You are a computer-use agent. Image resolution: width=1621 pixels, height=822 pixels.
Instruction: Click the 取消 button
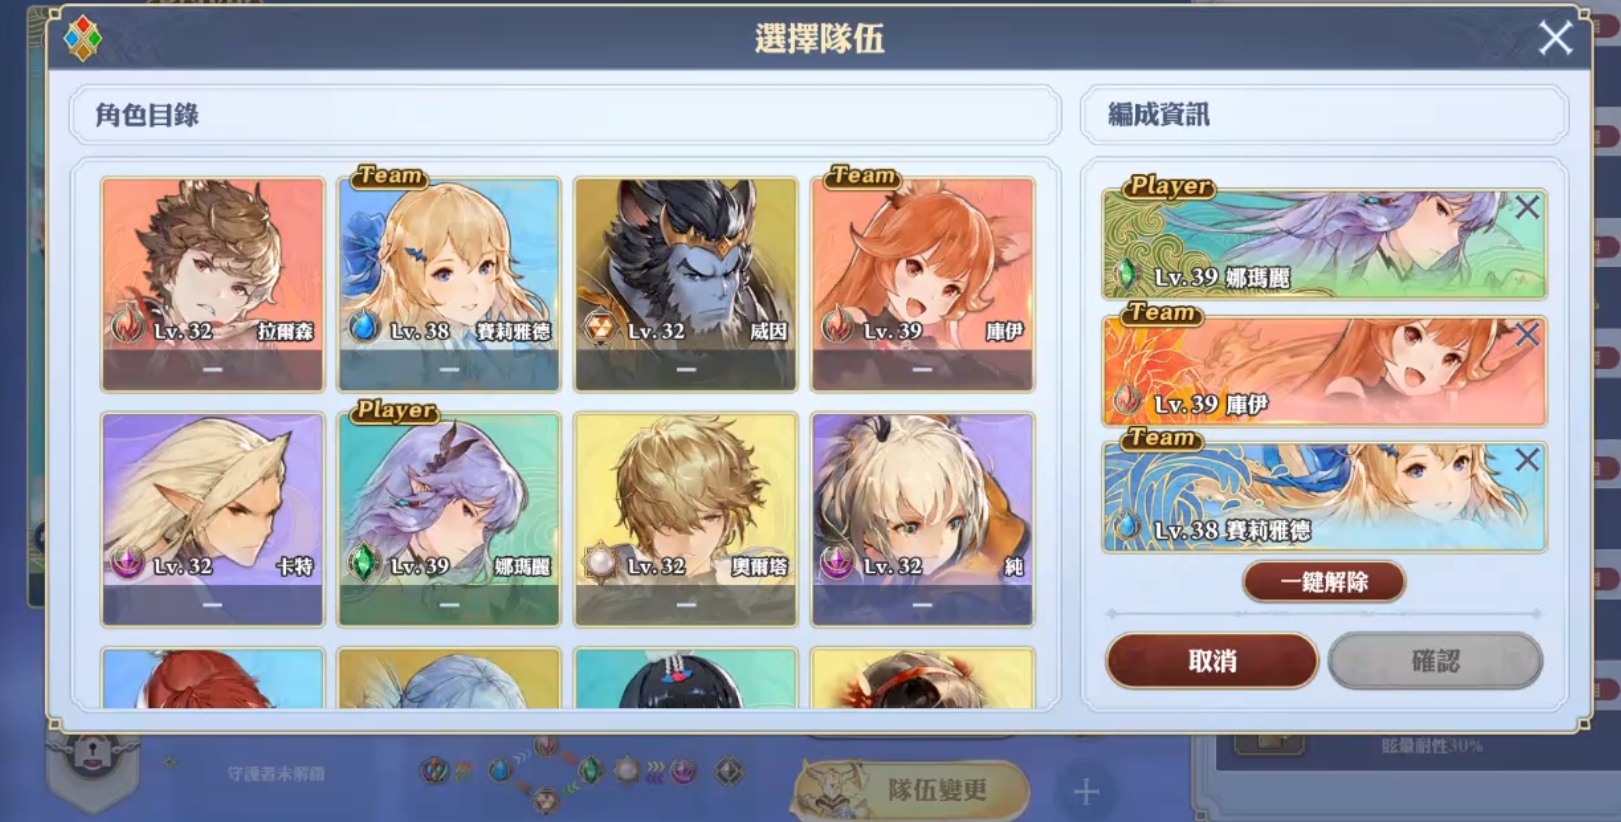tap(1212, 660)
